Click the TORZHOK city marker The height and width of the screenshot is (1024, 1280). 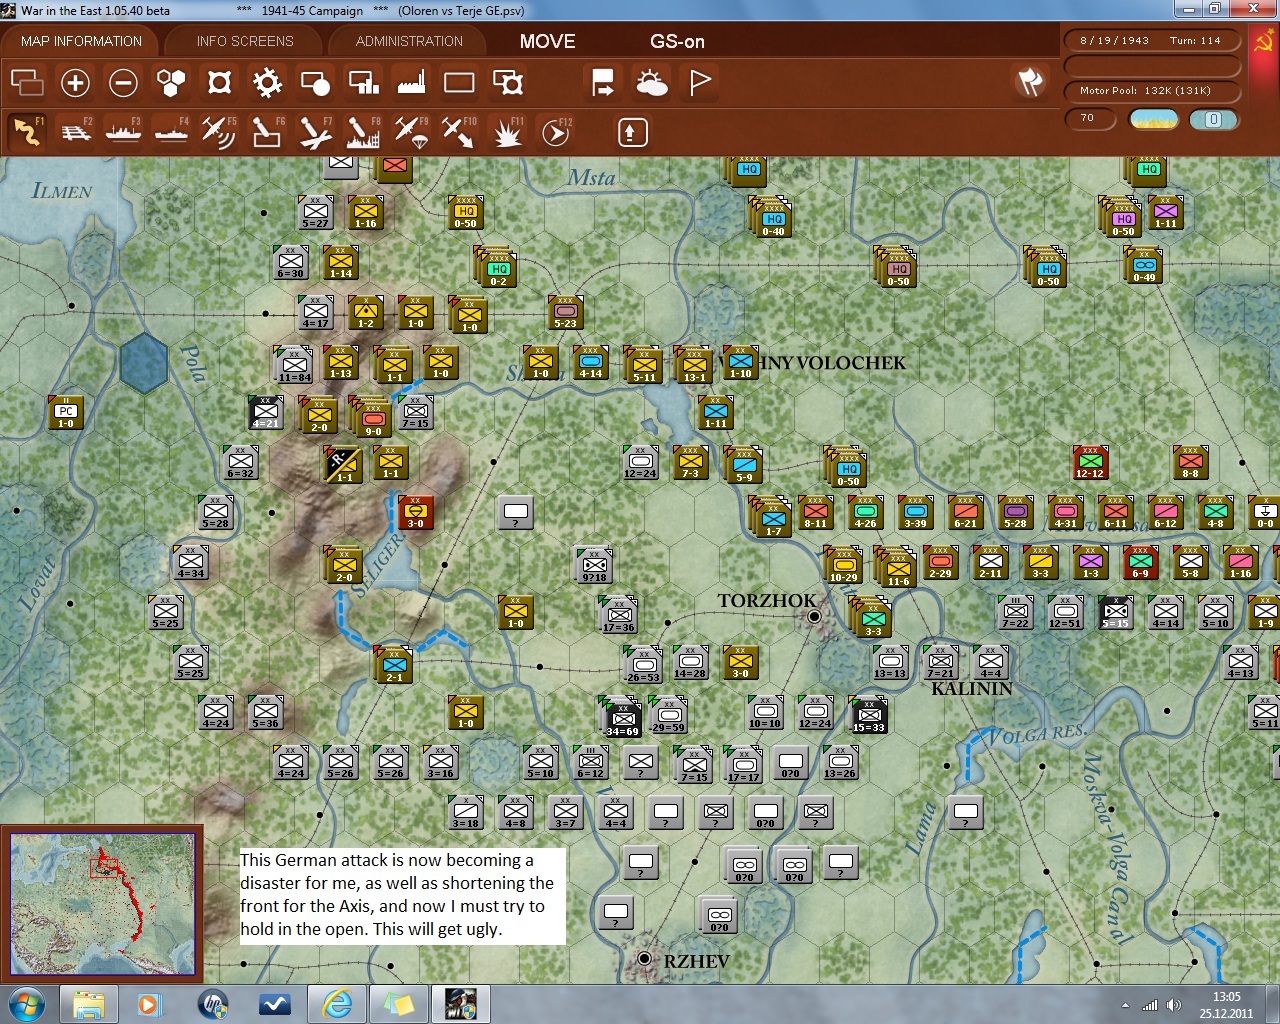[x=814, y=616]
